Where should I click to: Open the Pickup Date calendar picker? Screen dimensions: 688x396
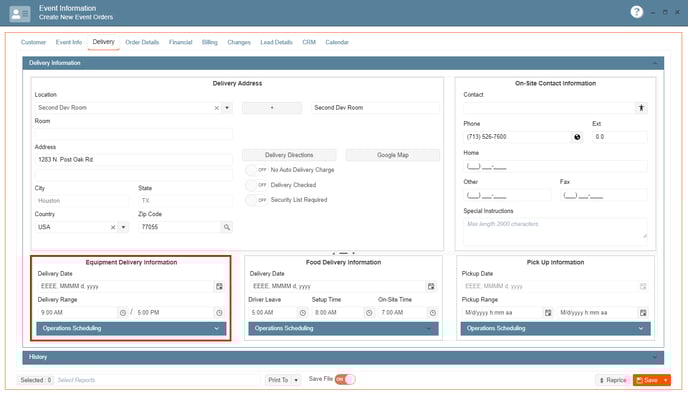[643, 286]
